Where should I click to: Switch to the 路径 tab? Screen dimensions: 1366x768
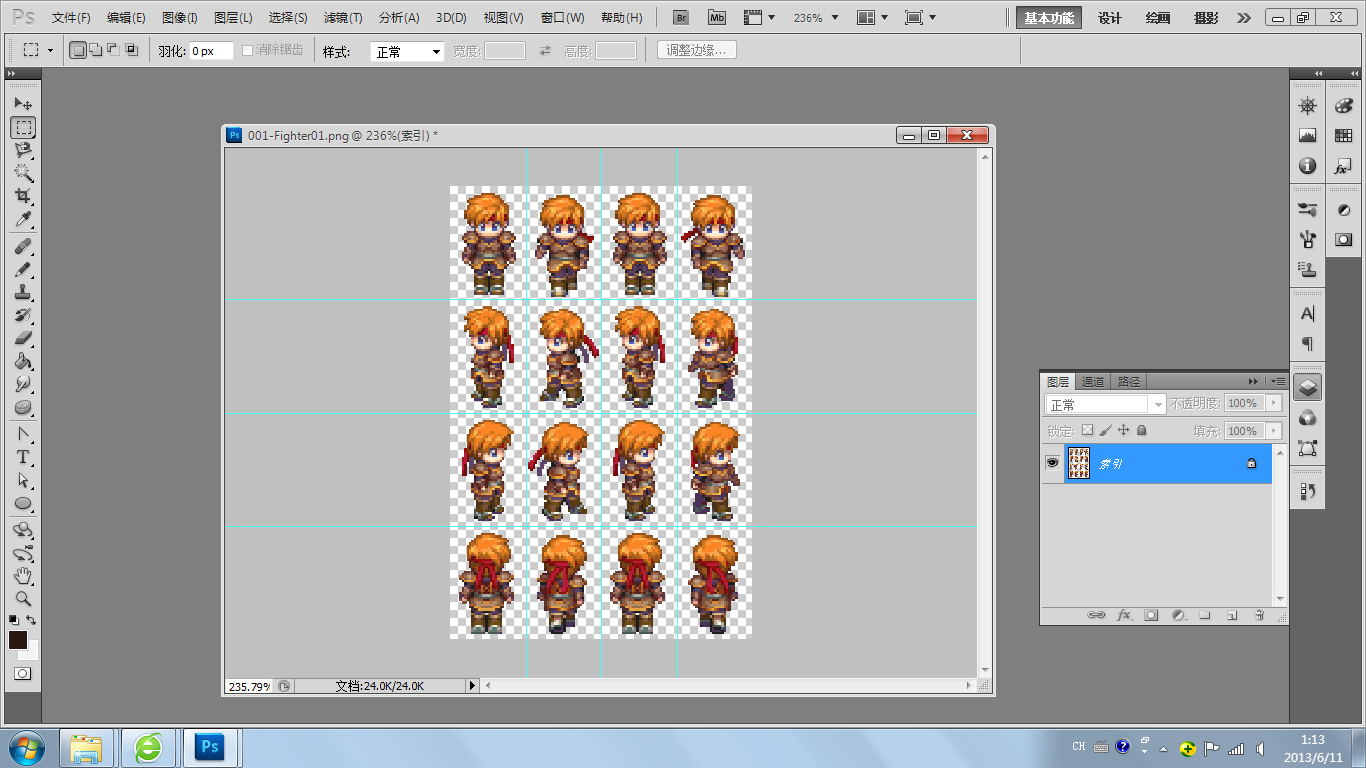point(1129,382)
